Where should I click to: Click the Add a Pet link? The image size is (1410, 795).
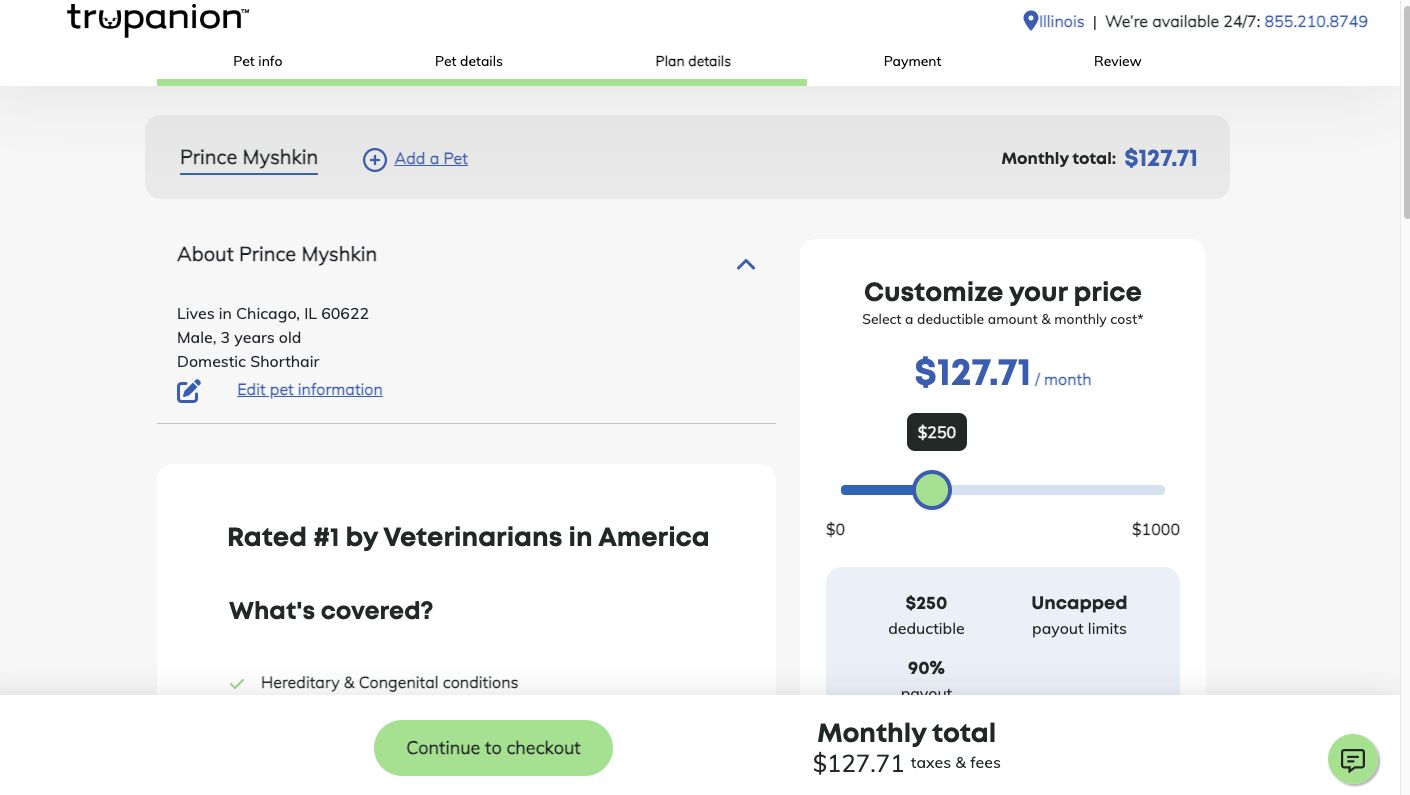click(431, 158)
